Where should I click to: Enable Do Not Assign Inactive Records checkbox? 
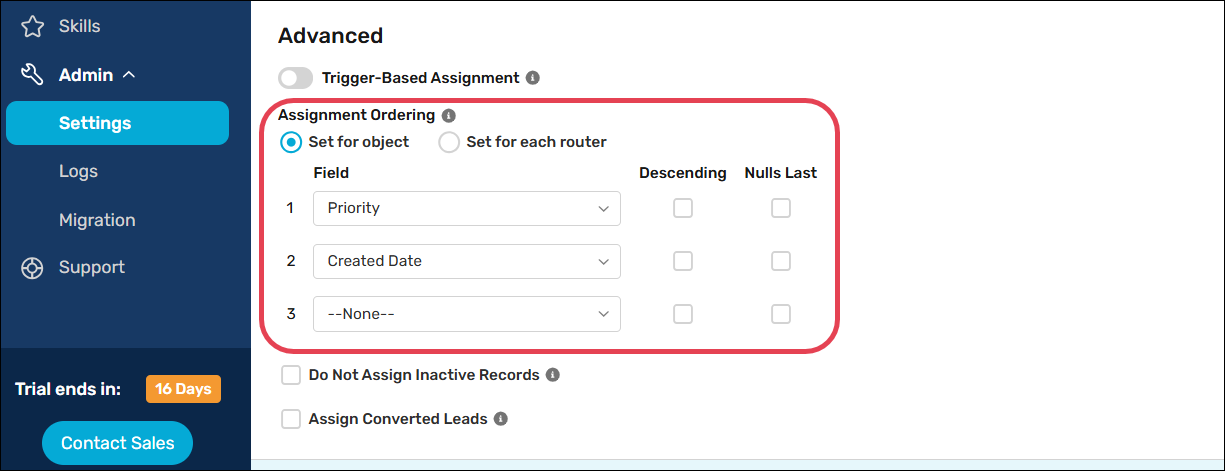291,376
